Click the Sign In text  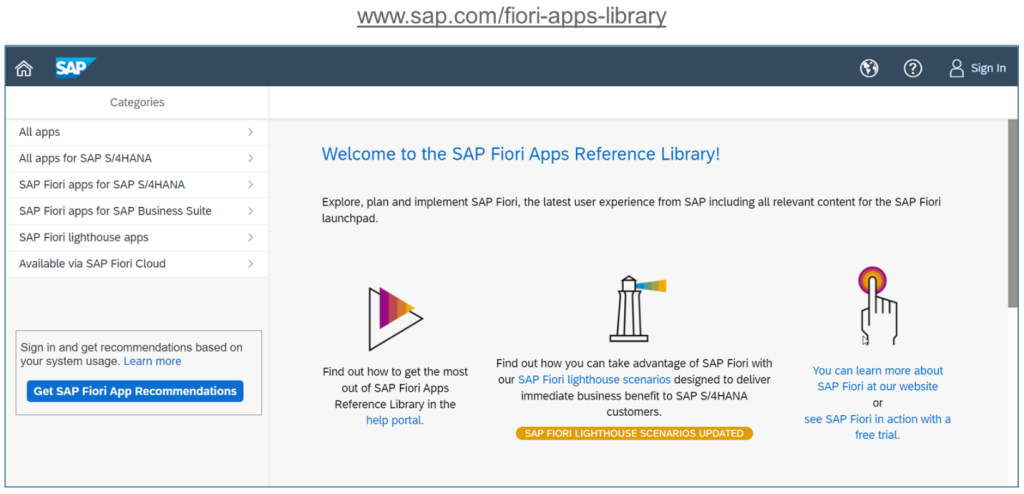click(x=988, y=68)
